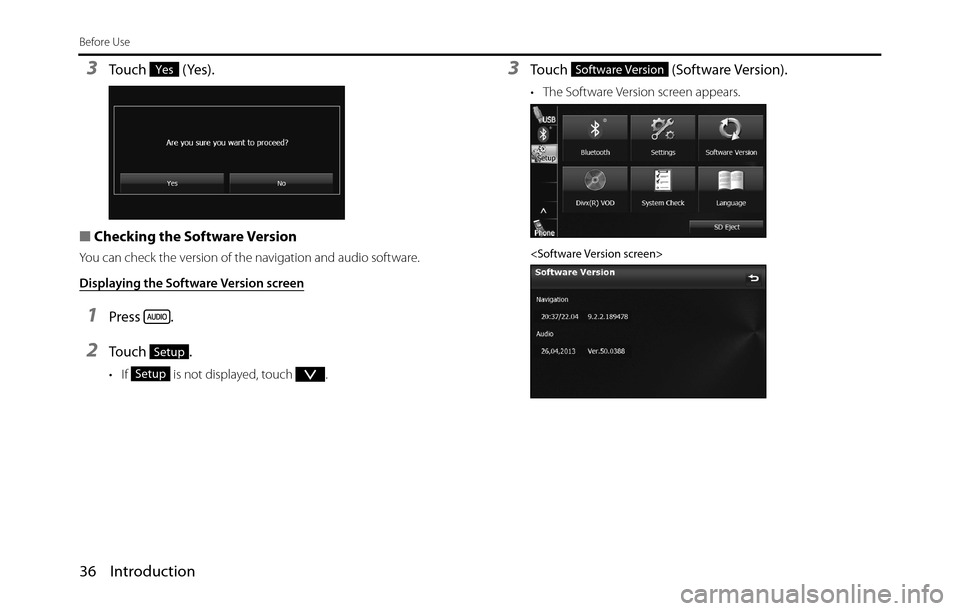Image resolution: width=960 pixels, height=611 pixels.
Task: Click the 'Displaying the Software Version screen' underlined heading
Action: (x=192, y=283)
